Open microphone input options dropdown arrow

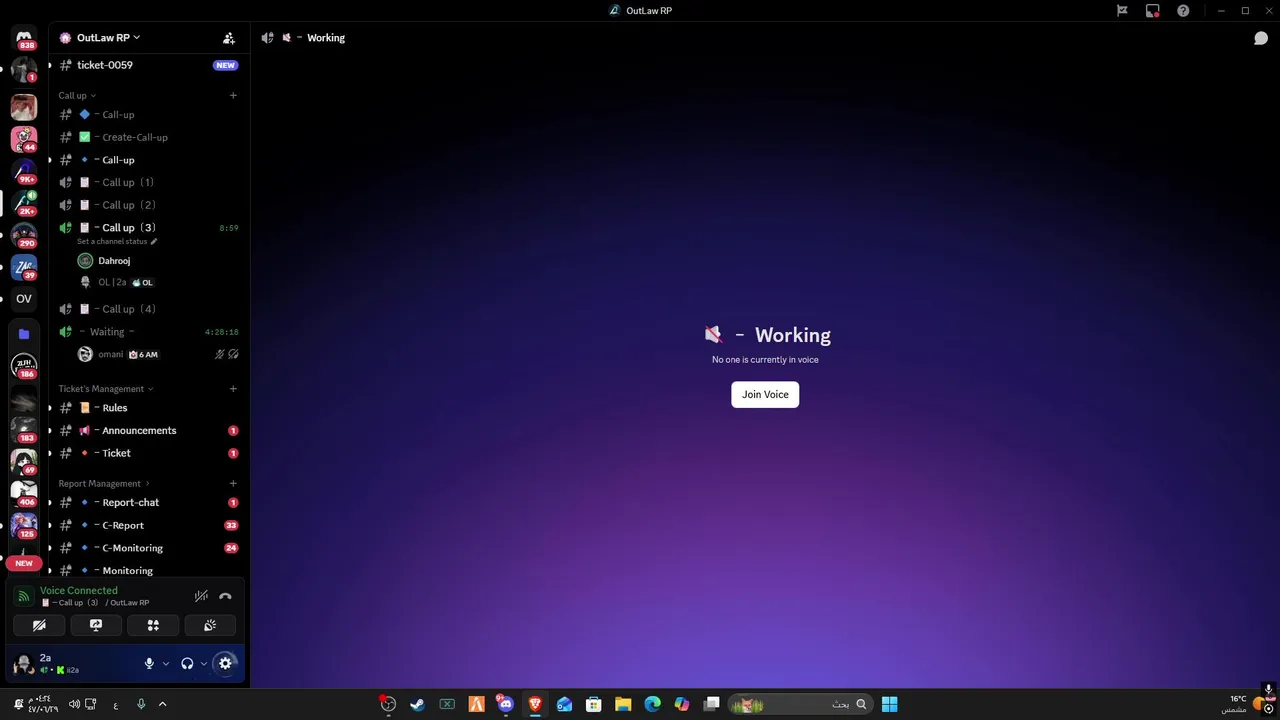coord(166,663)
